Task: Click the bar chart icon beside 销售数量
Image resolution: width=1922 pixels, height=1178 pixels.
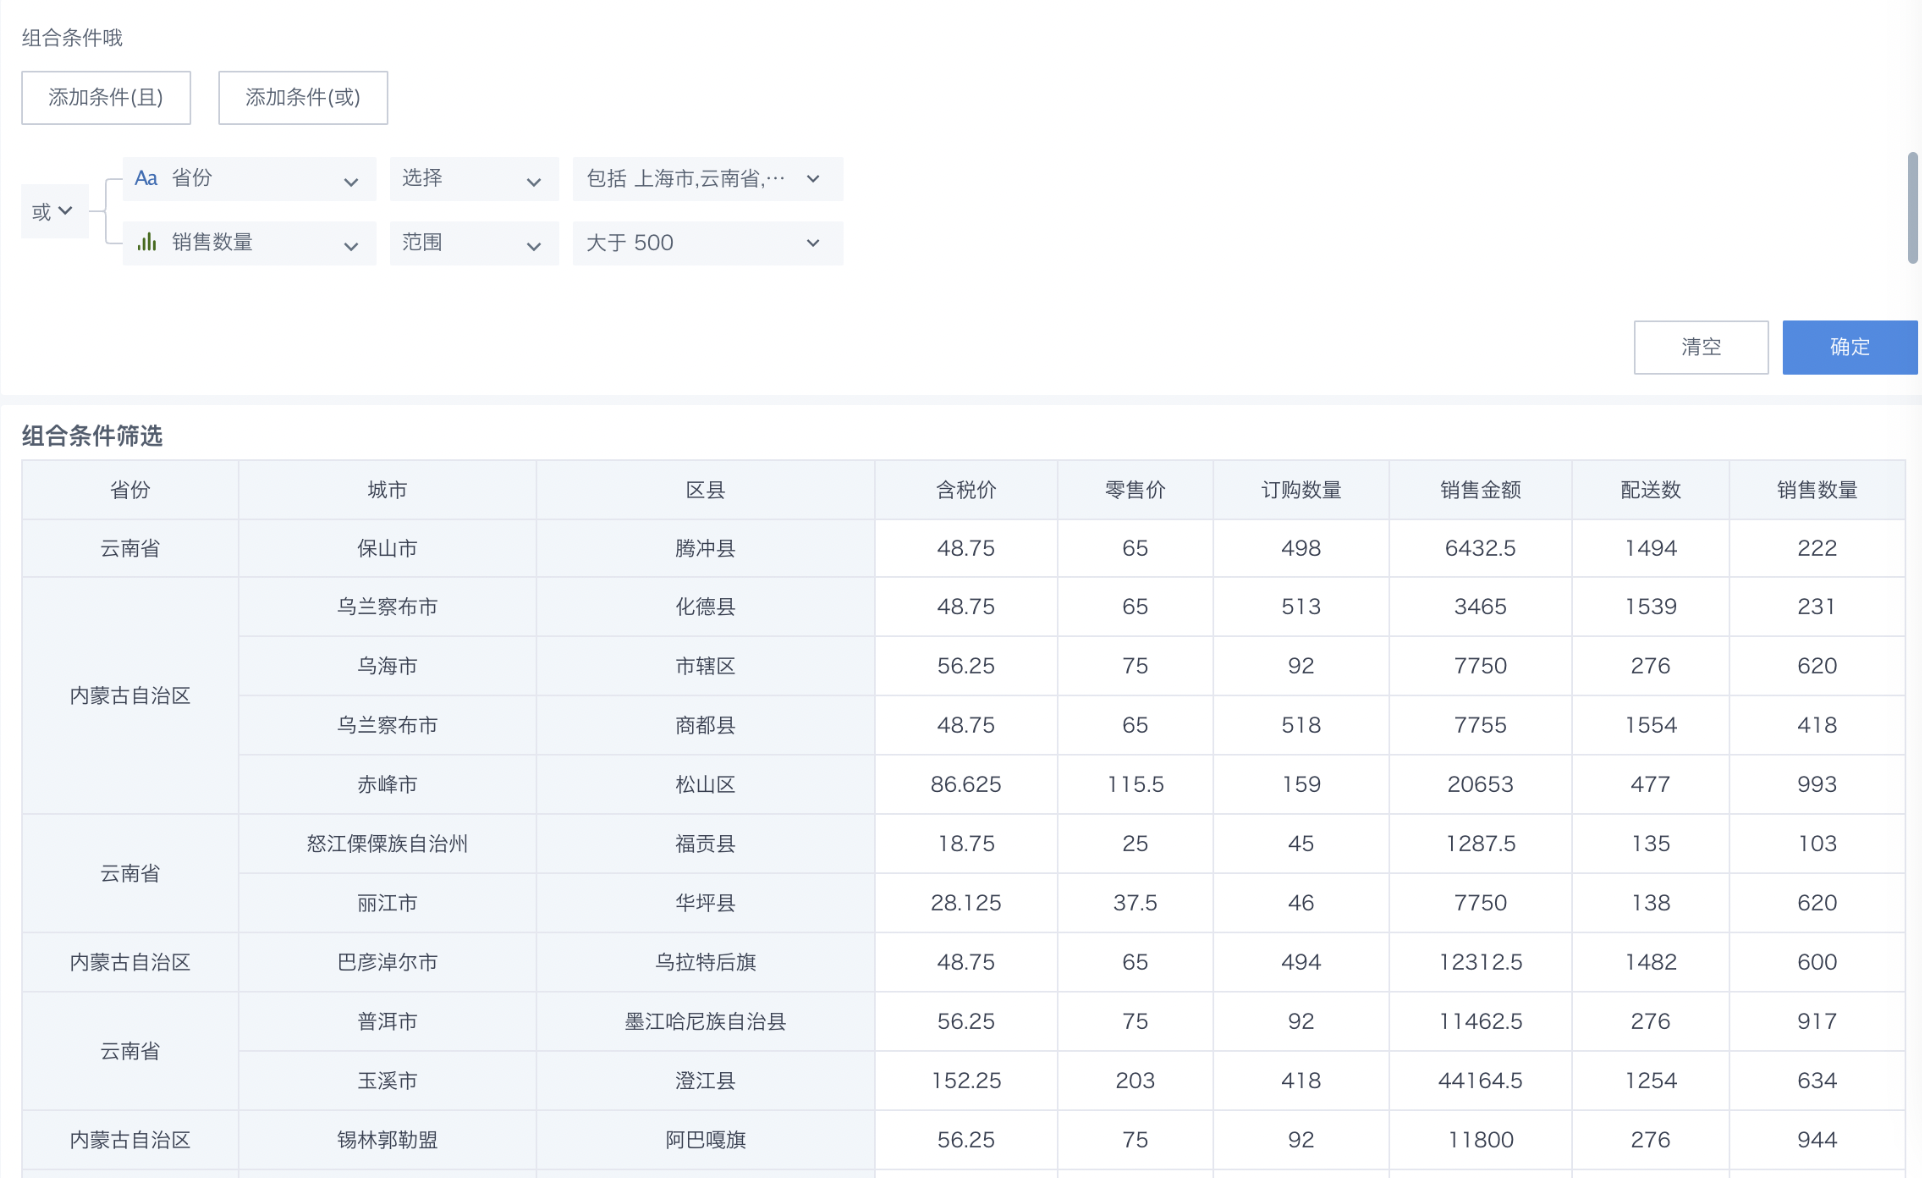Action: pyautogui.click(x=147, y=242)
